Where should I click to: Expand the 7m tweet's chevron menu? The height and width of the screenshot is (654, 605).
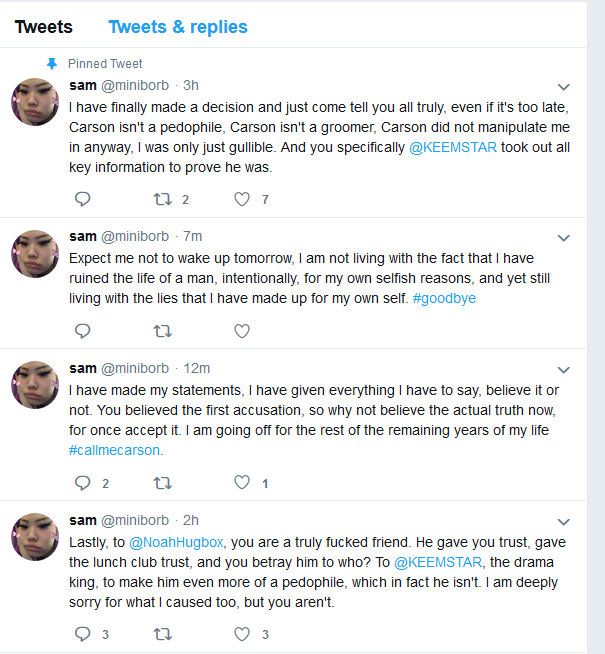564,238
